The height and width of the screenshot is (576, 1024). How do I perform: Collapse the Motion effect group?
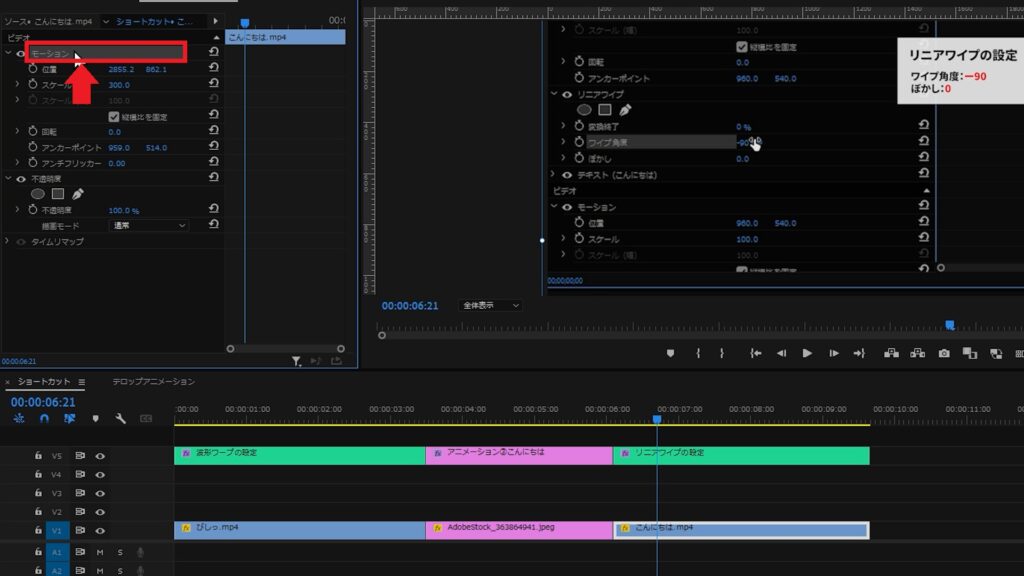[x=8, y=53]
